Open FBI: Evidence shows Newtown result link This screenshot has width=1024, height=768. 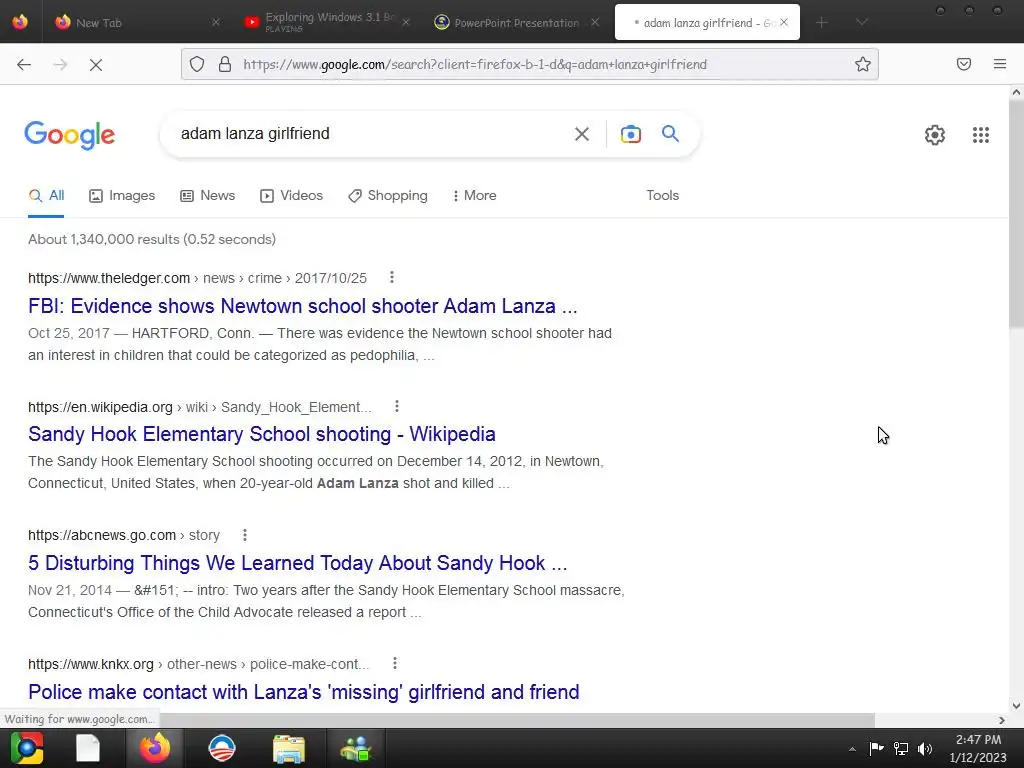tap(302, 306)
